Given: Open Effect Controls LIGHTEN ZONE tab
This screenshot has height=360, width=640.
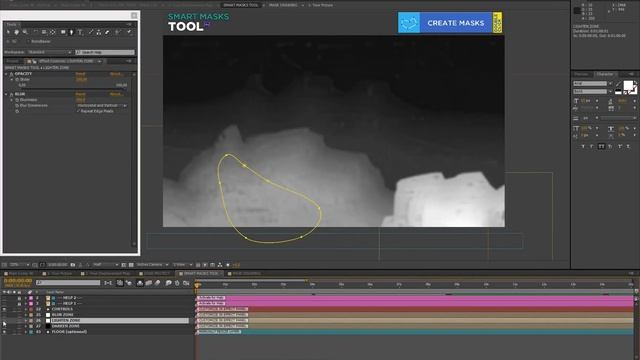Looking at the screenshot, I should [x=65, y=61].
